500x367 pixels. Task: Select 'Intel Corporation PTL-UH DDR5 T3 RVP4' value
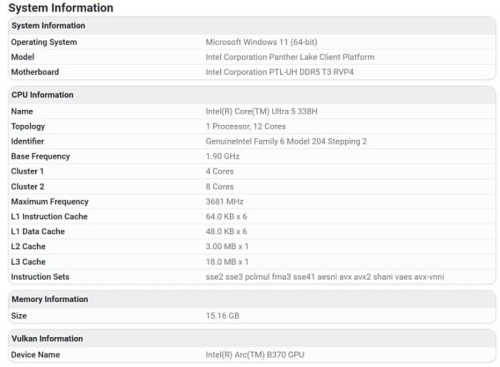tap(280, 72)
